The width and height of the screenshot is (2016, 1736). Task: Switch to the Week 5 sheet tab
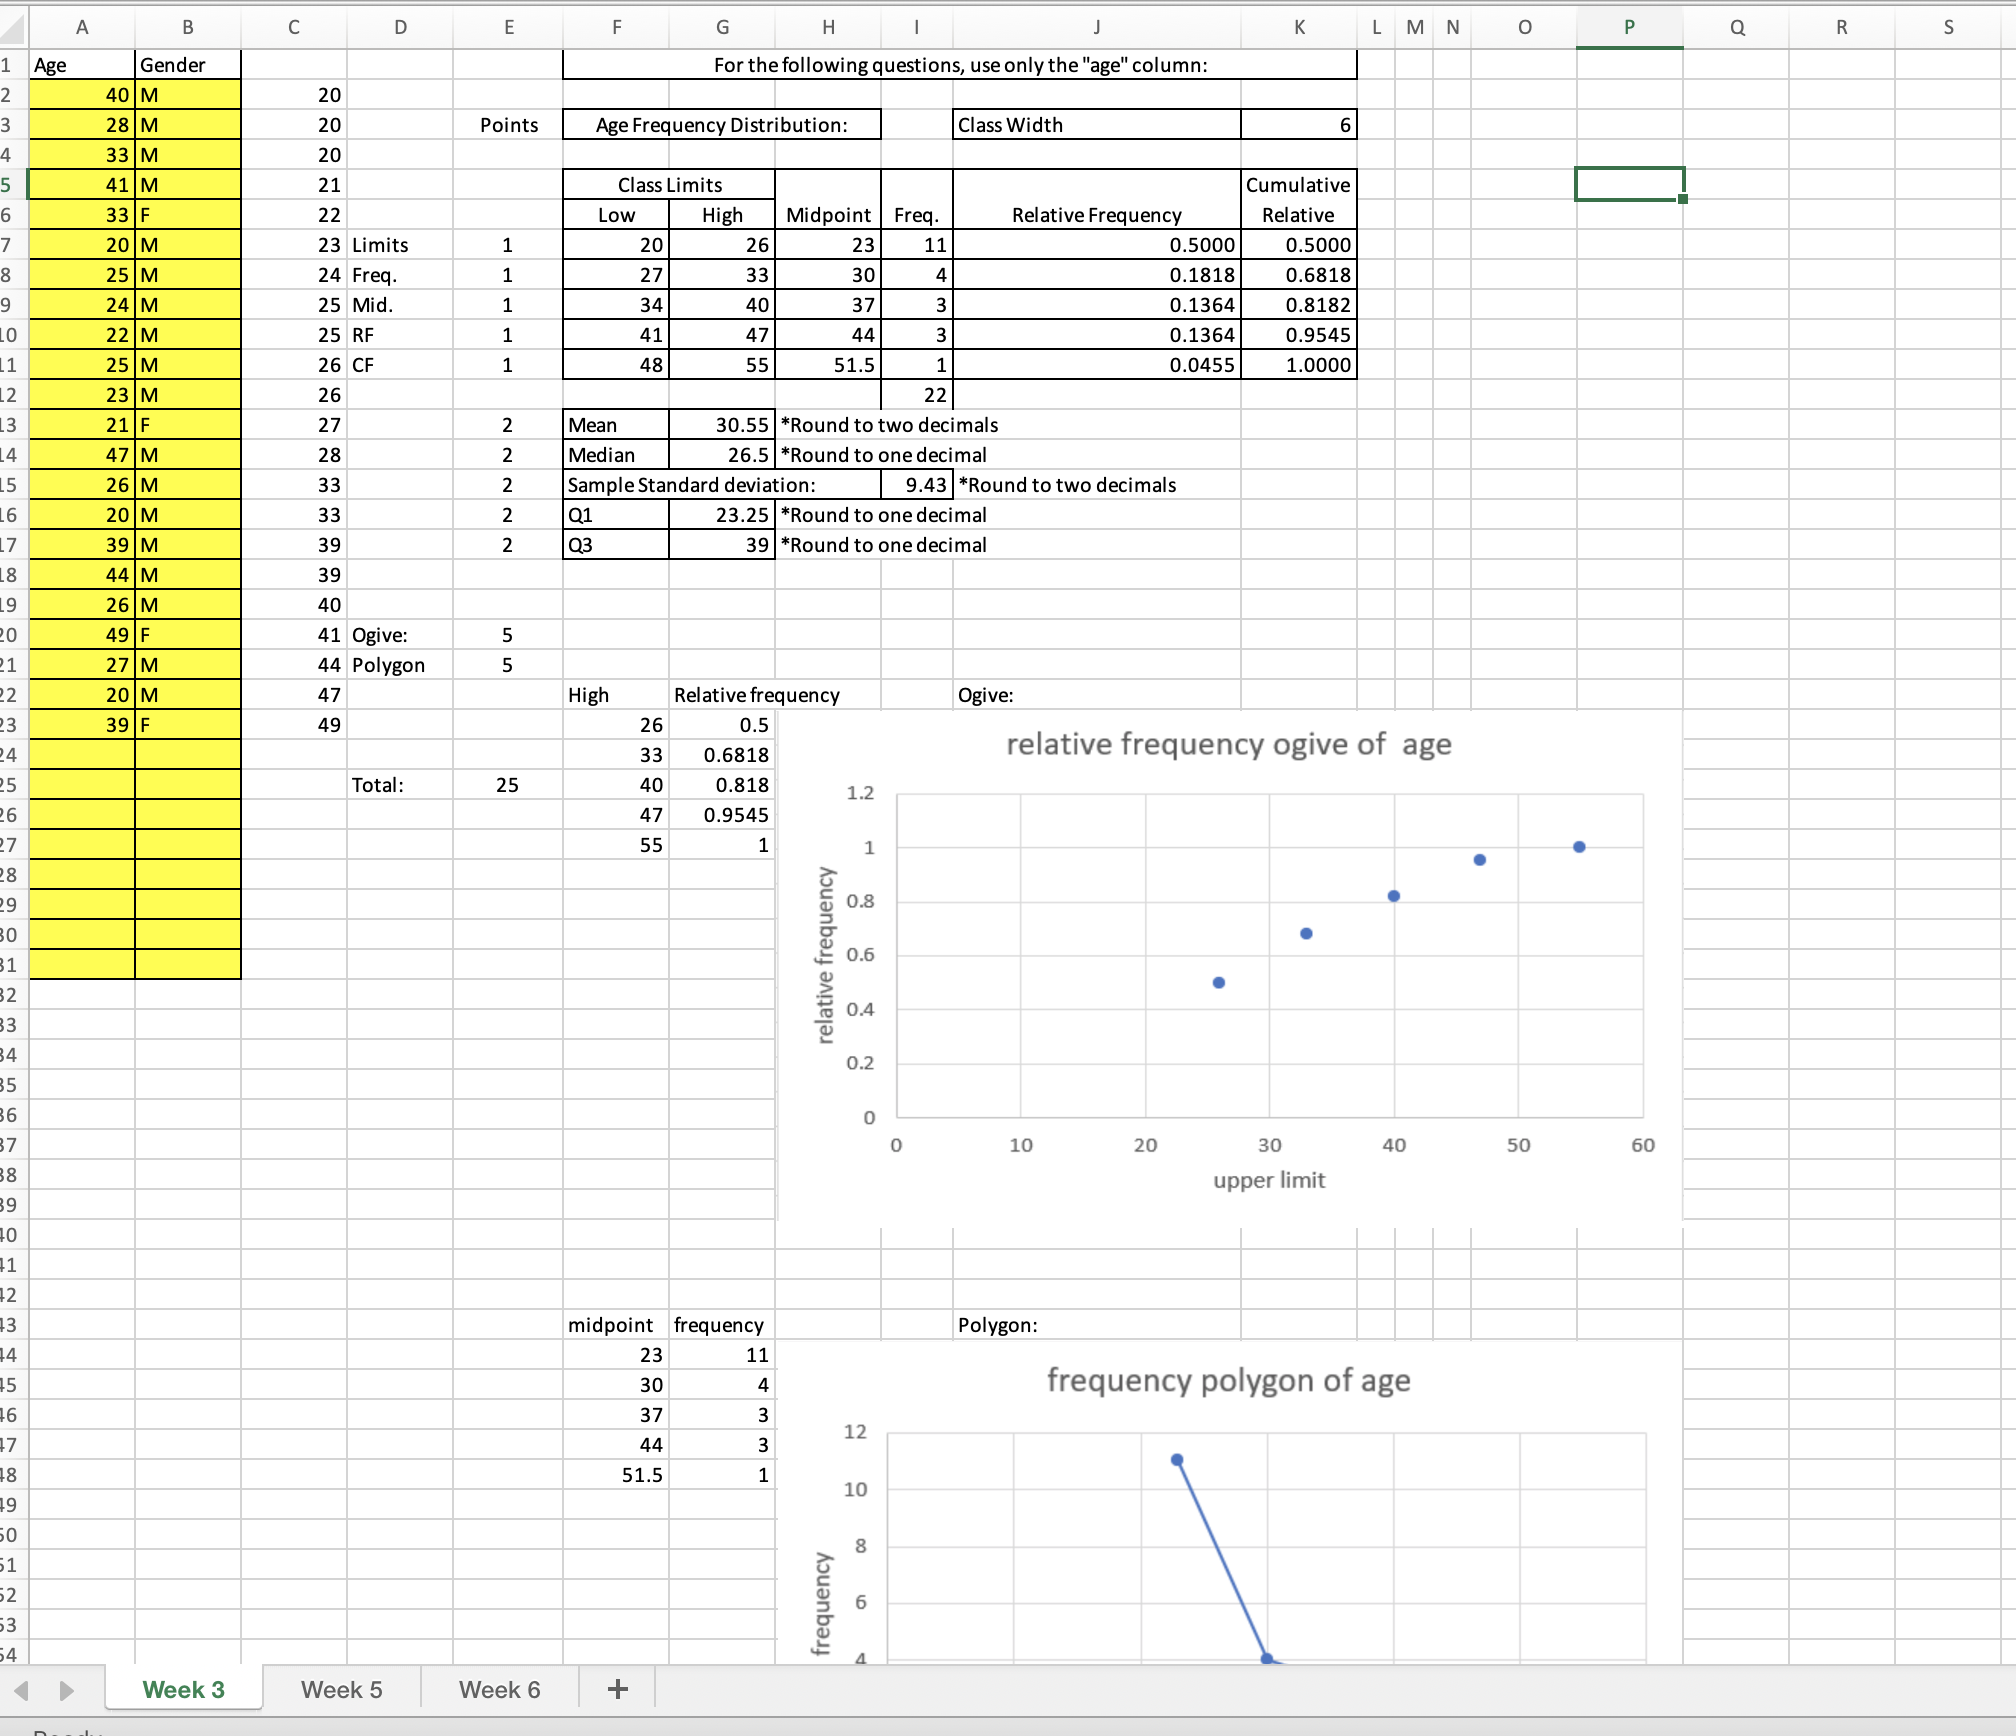coord(341,1689)
